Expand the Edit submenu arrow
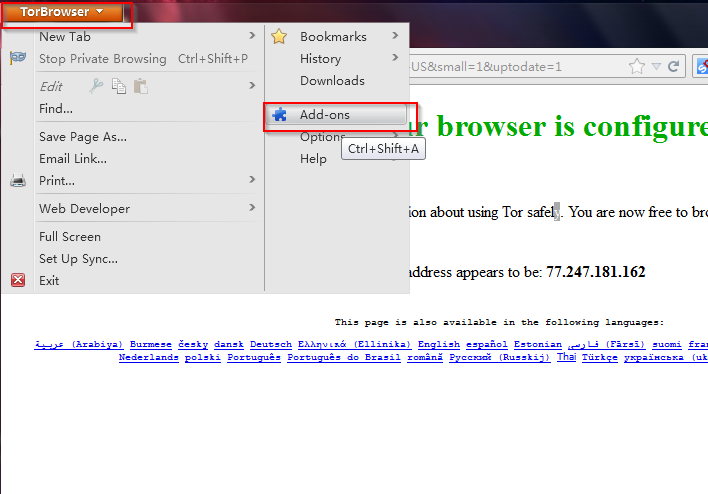 coord(252,85)
